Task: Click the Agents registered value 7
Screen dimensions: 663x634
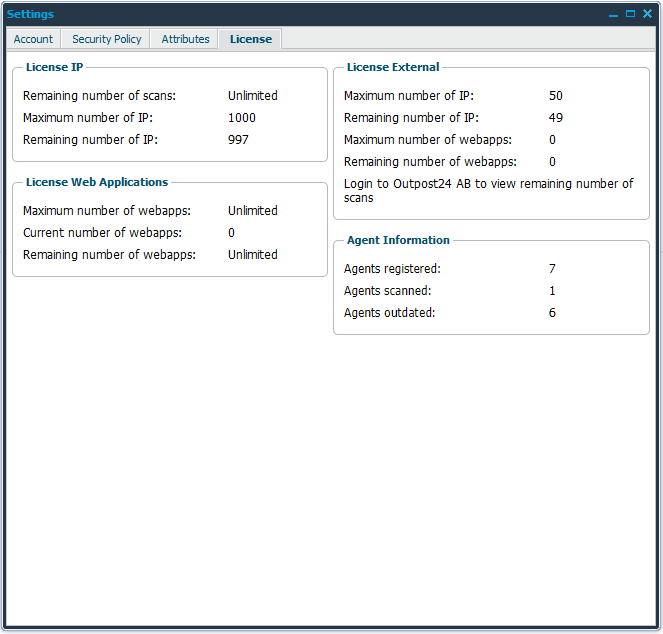Action: click(x=552, y=269)
